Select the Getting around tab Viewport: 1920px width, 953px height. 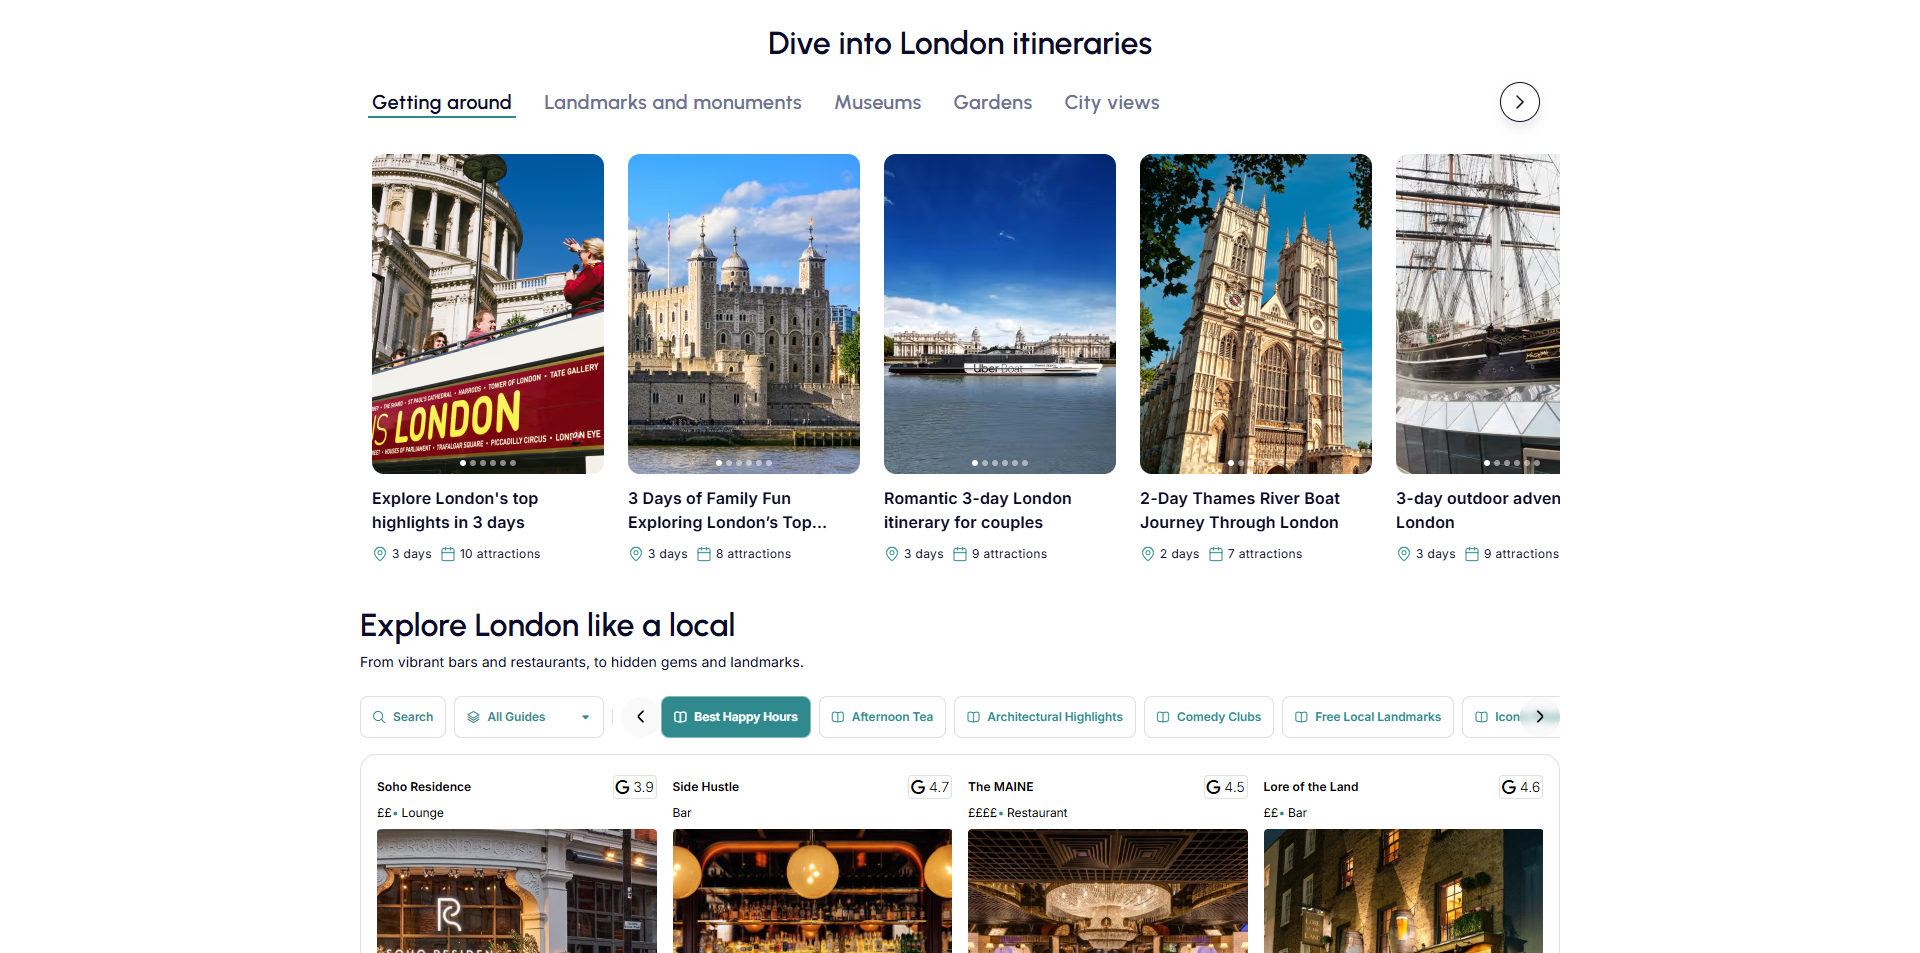coord(442,102)
